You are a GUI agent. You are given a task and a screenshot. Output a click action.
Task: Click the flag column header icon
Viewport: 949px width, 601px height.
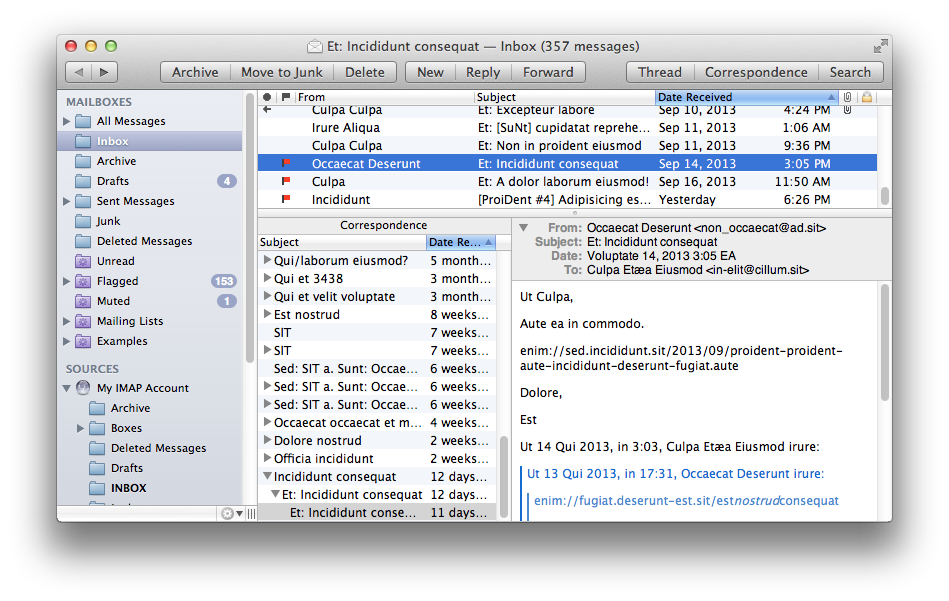tap(286, 97)
